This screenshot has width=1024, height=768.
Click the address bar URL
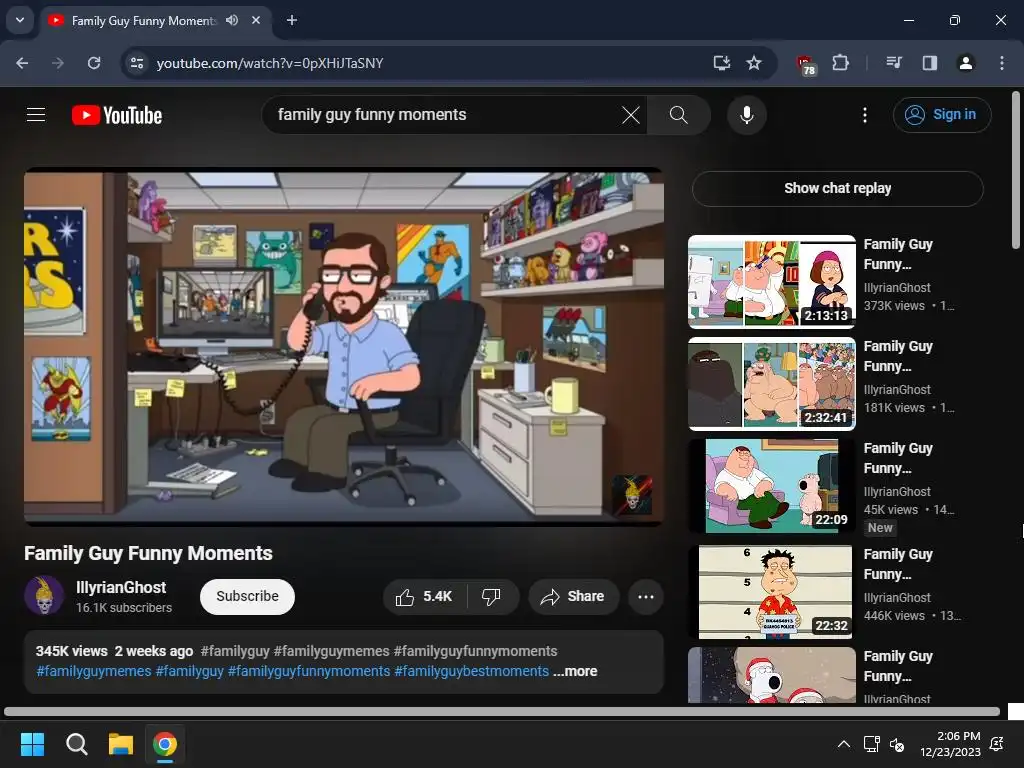point(270,63)
